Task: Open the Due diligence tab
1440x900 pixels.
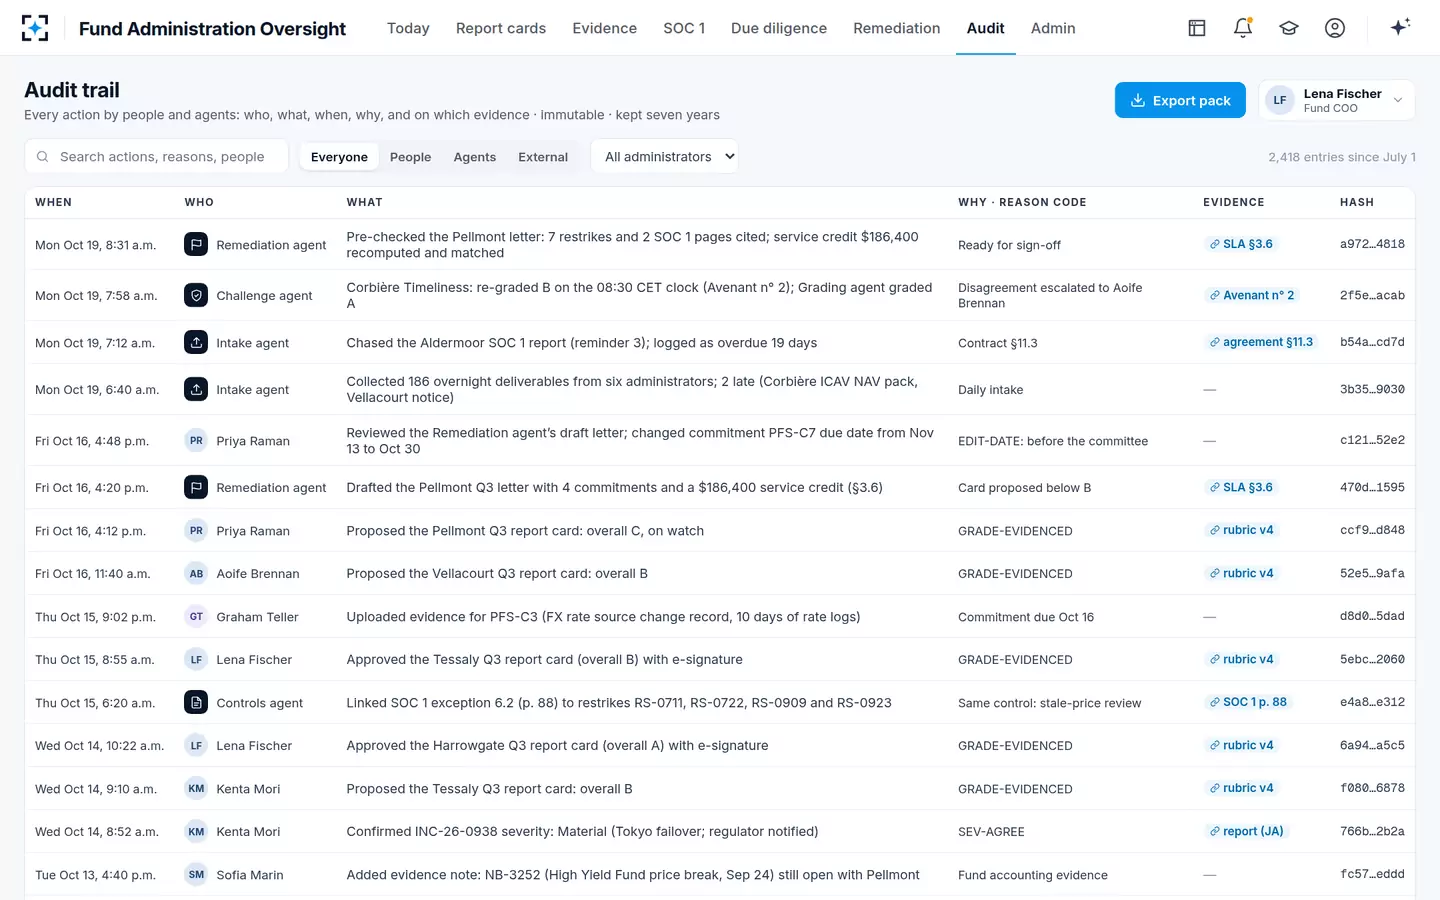Action: 779,28
